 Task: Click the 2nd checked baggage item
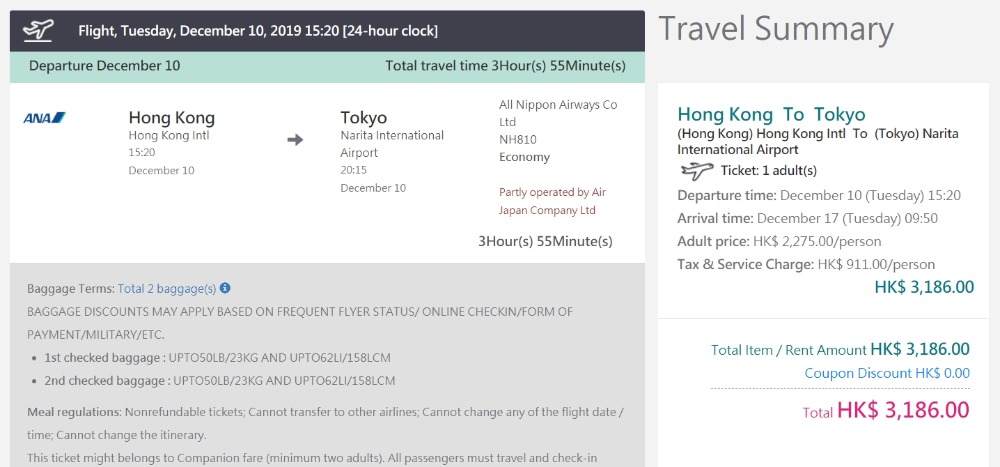pyautogui.click(x=220, y=381)
